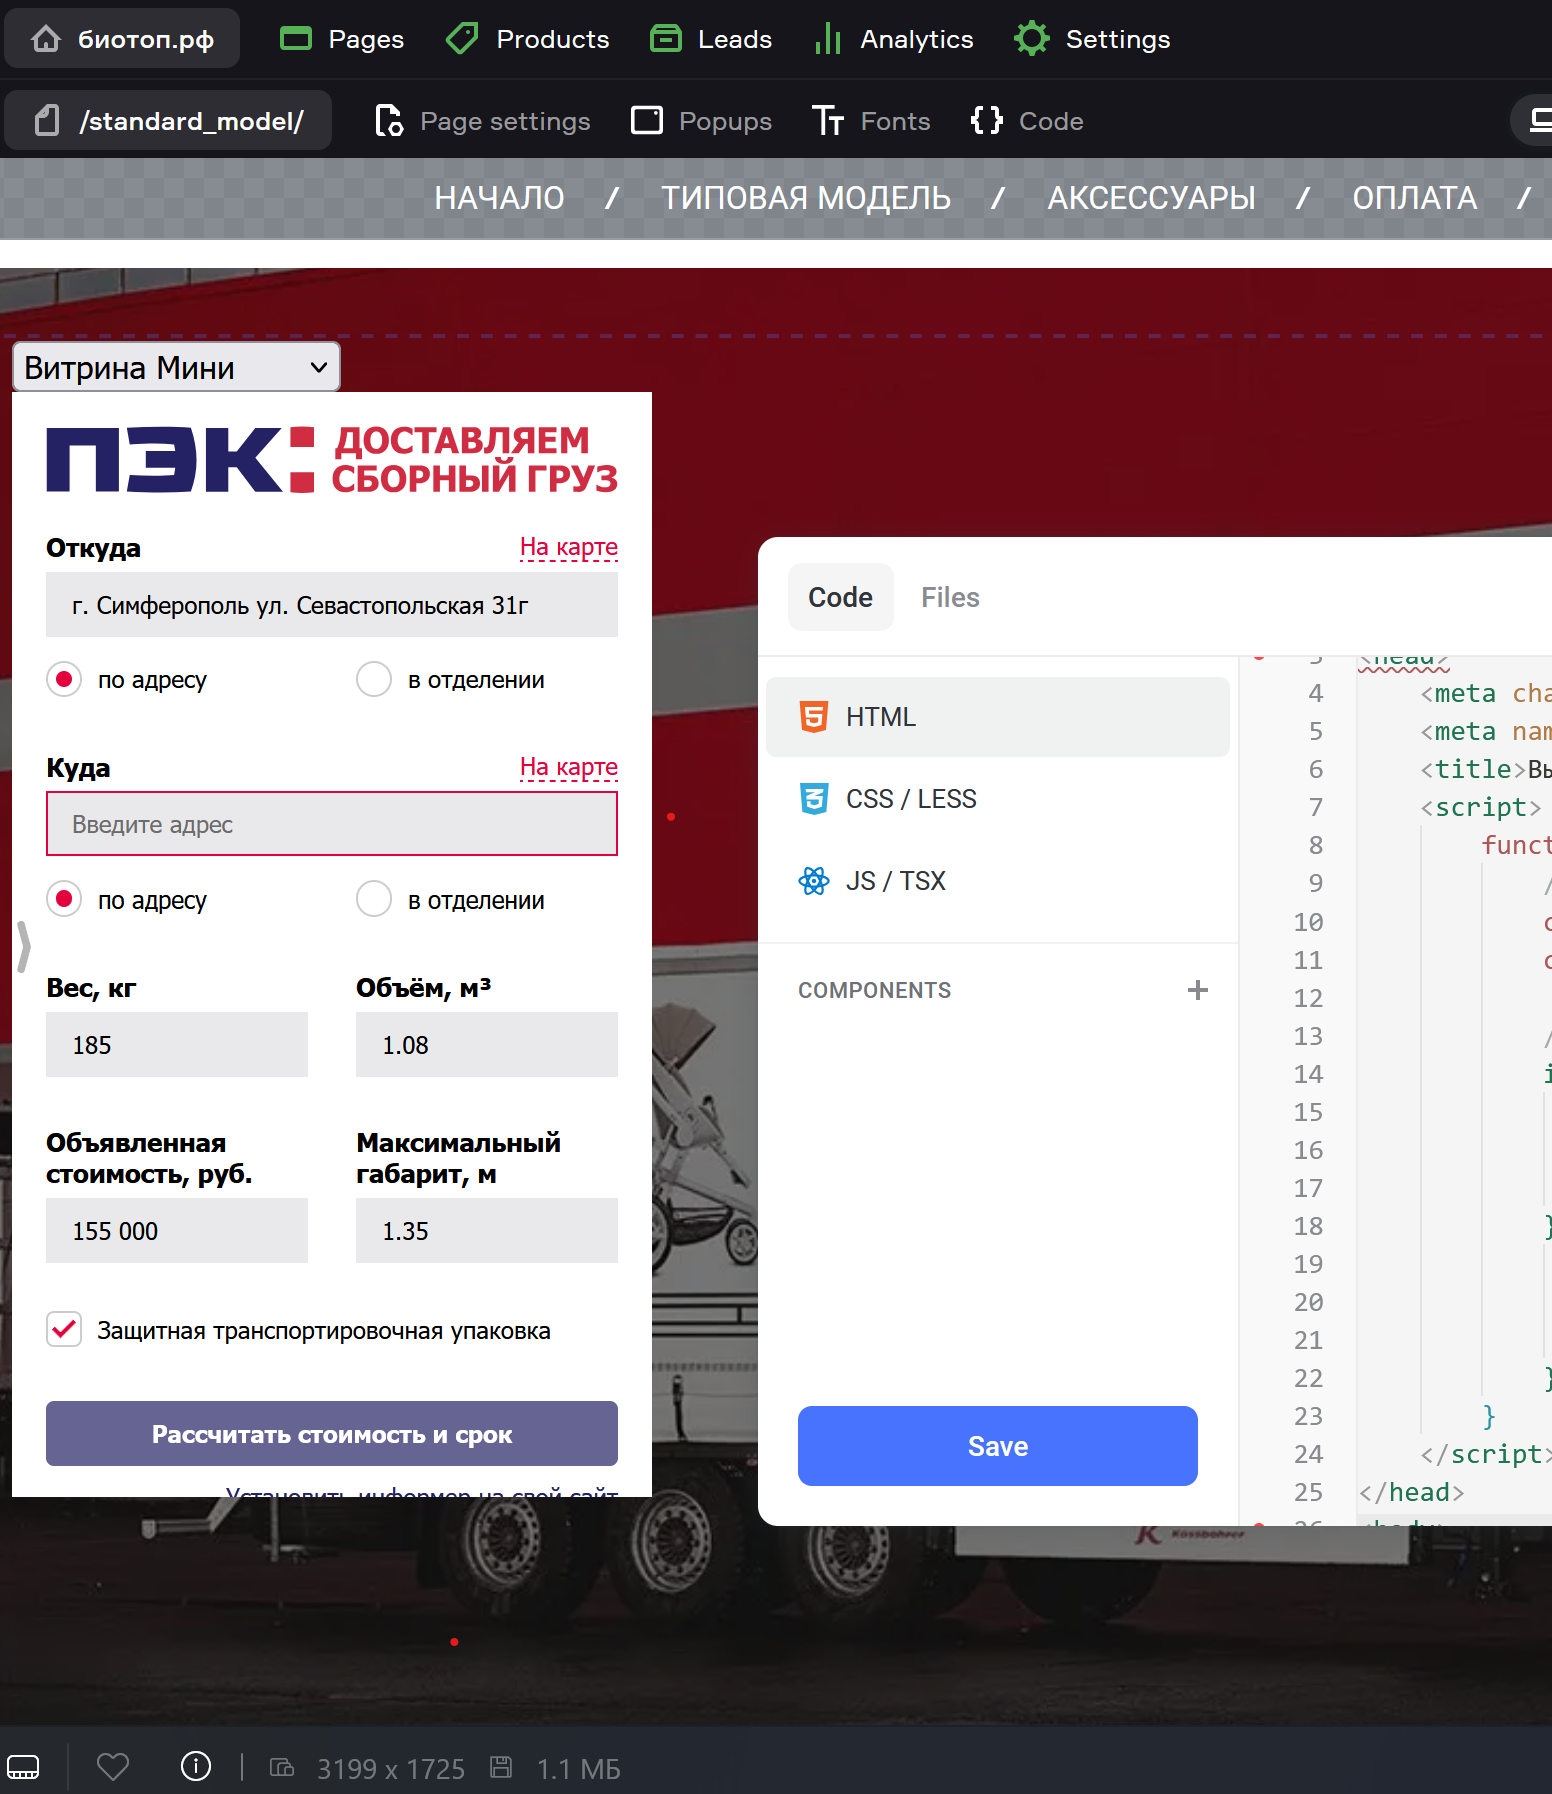
Task: Click line number 12 in the code editor
Action: click(1308, 998)
